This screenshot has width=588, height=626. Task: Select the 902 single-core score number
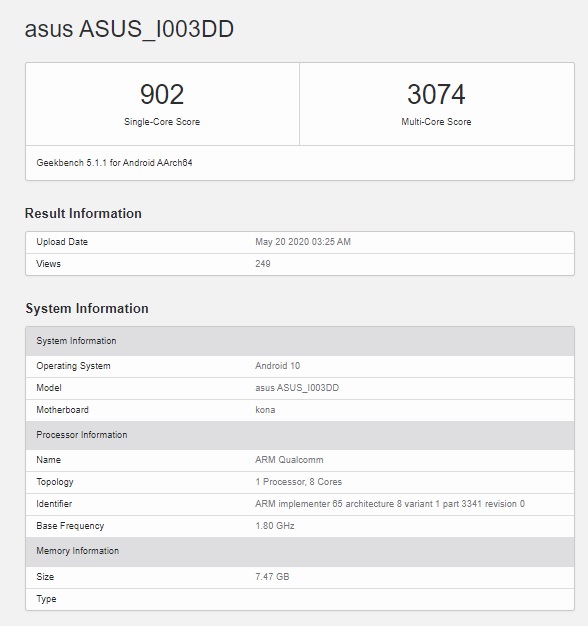(162, 95)
